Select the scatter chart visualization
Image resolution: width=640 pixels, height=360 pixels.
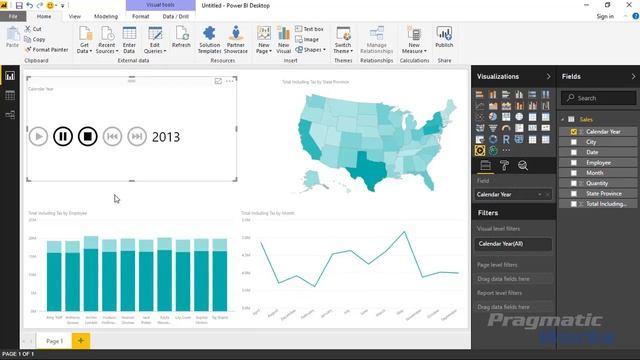[x=480, y=117]
